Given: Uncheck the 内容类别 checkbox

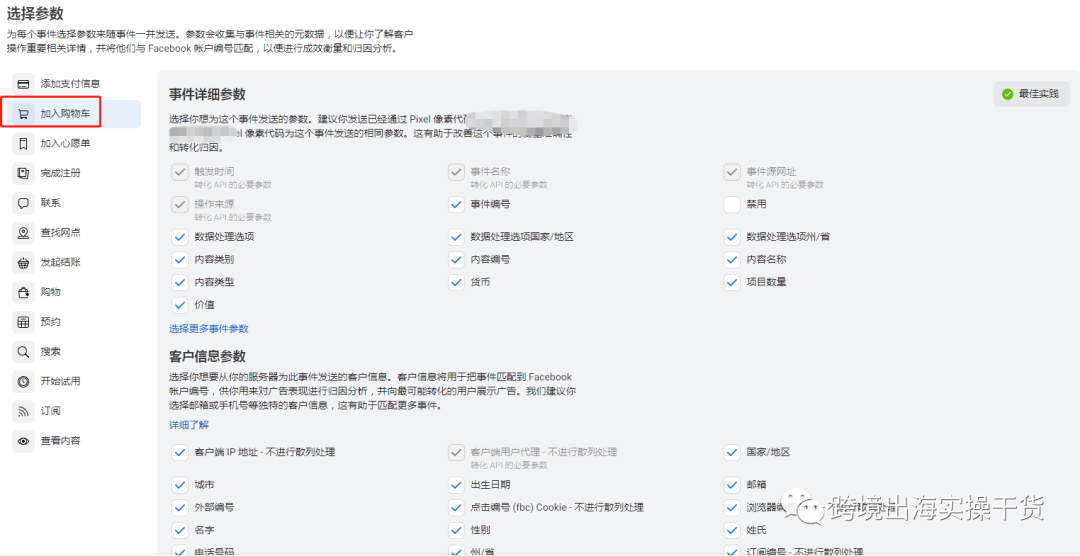Looking at the screenshot, I should tap(180, 260).
